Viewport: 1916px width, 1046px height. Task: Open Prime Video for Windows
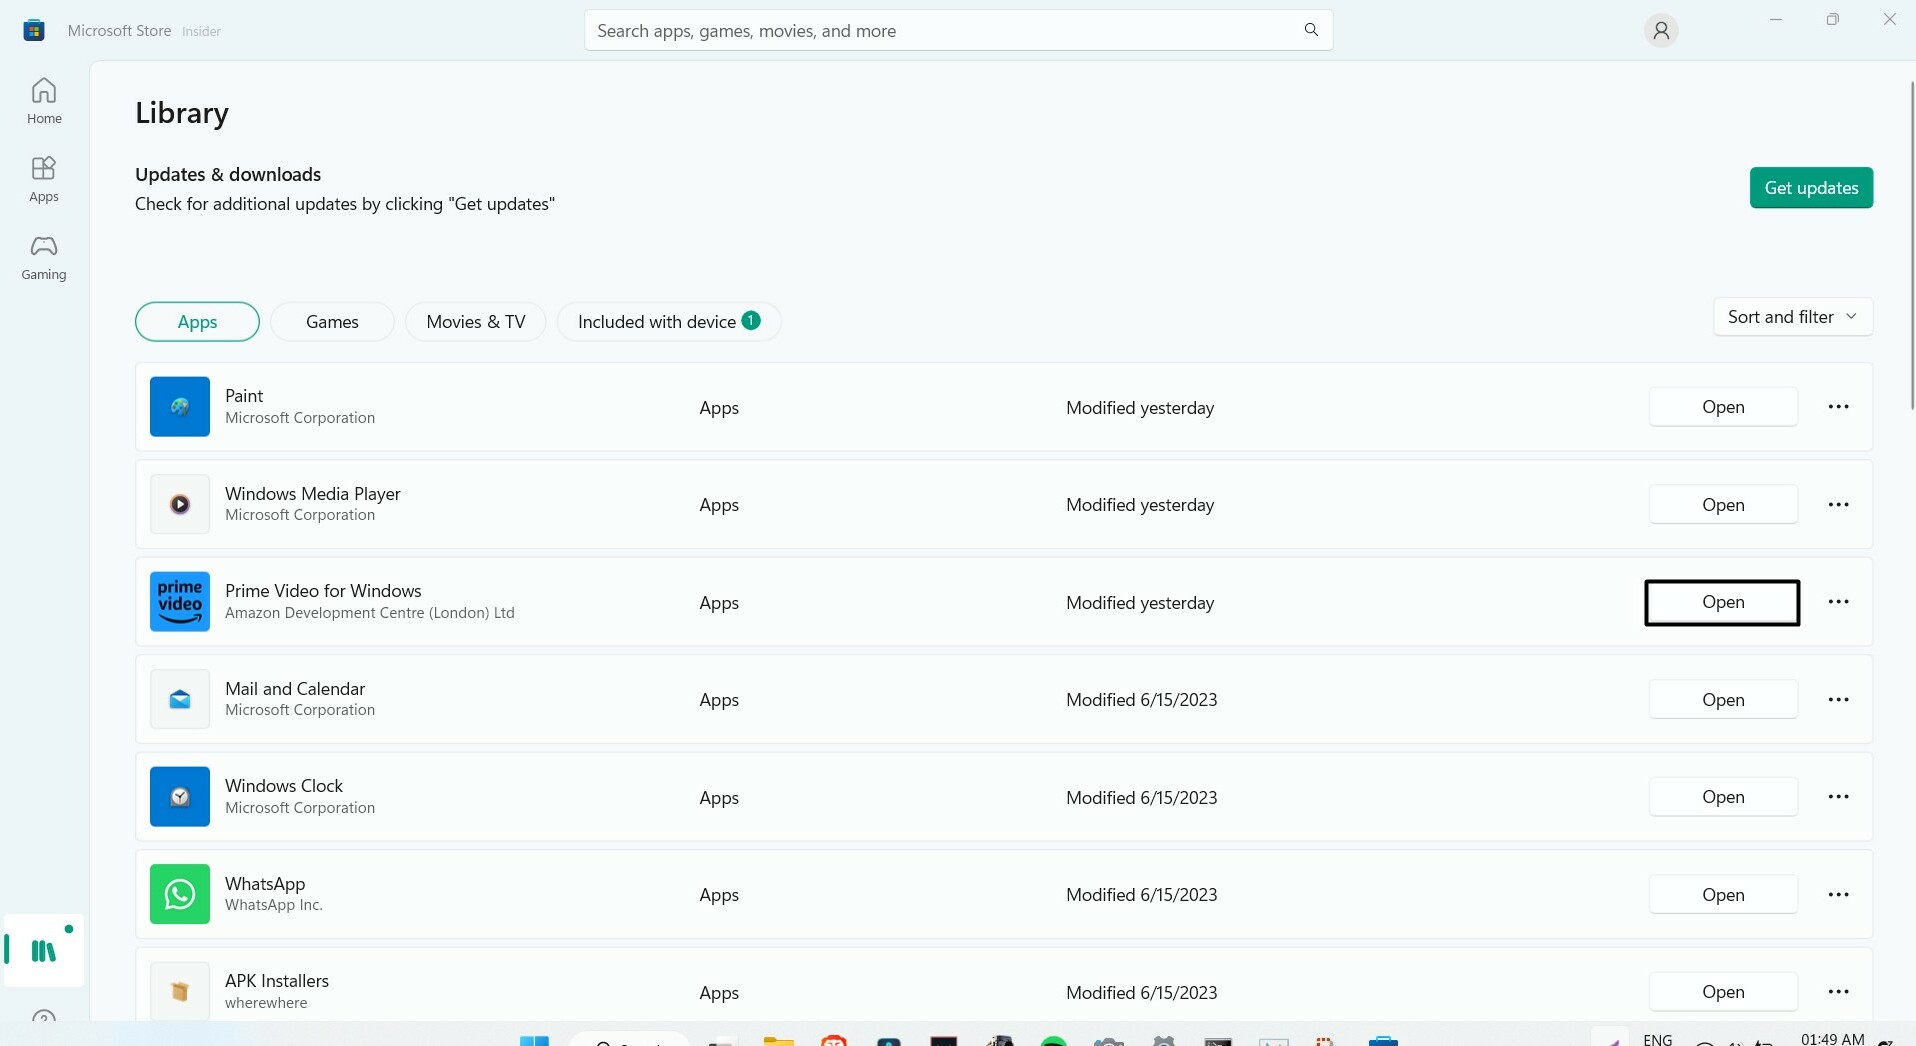click(1723, 602)
